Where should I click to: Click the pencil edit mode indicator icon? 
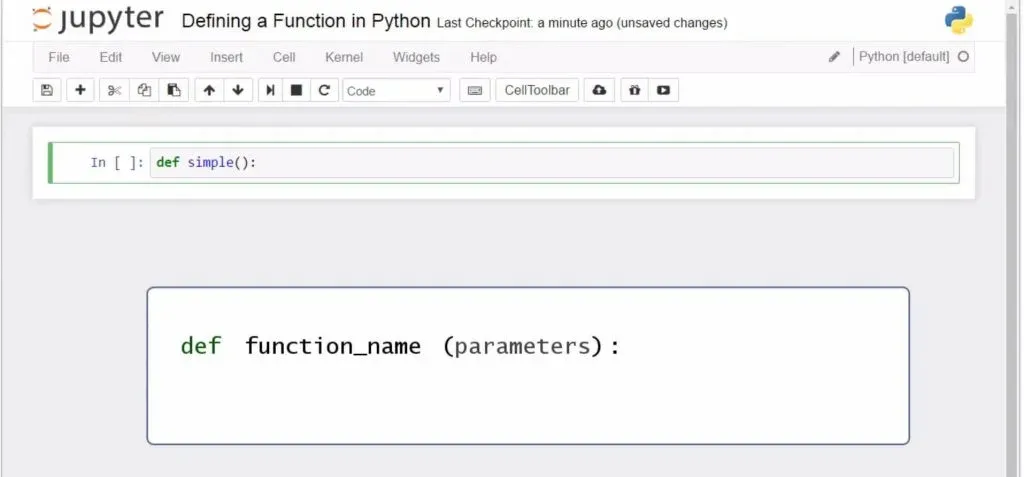tap(834, 57)
